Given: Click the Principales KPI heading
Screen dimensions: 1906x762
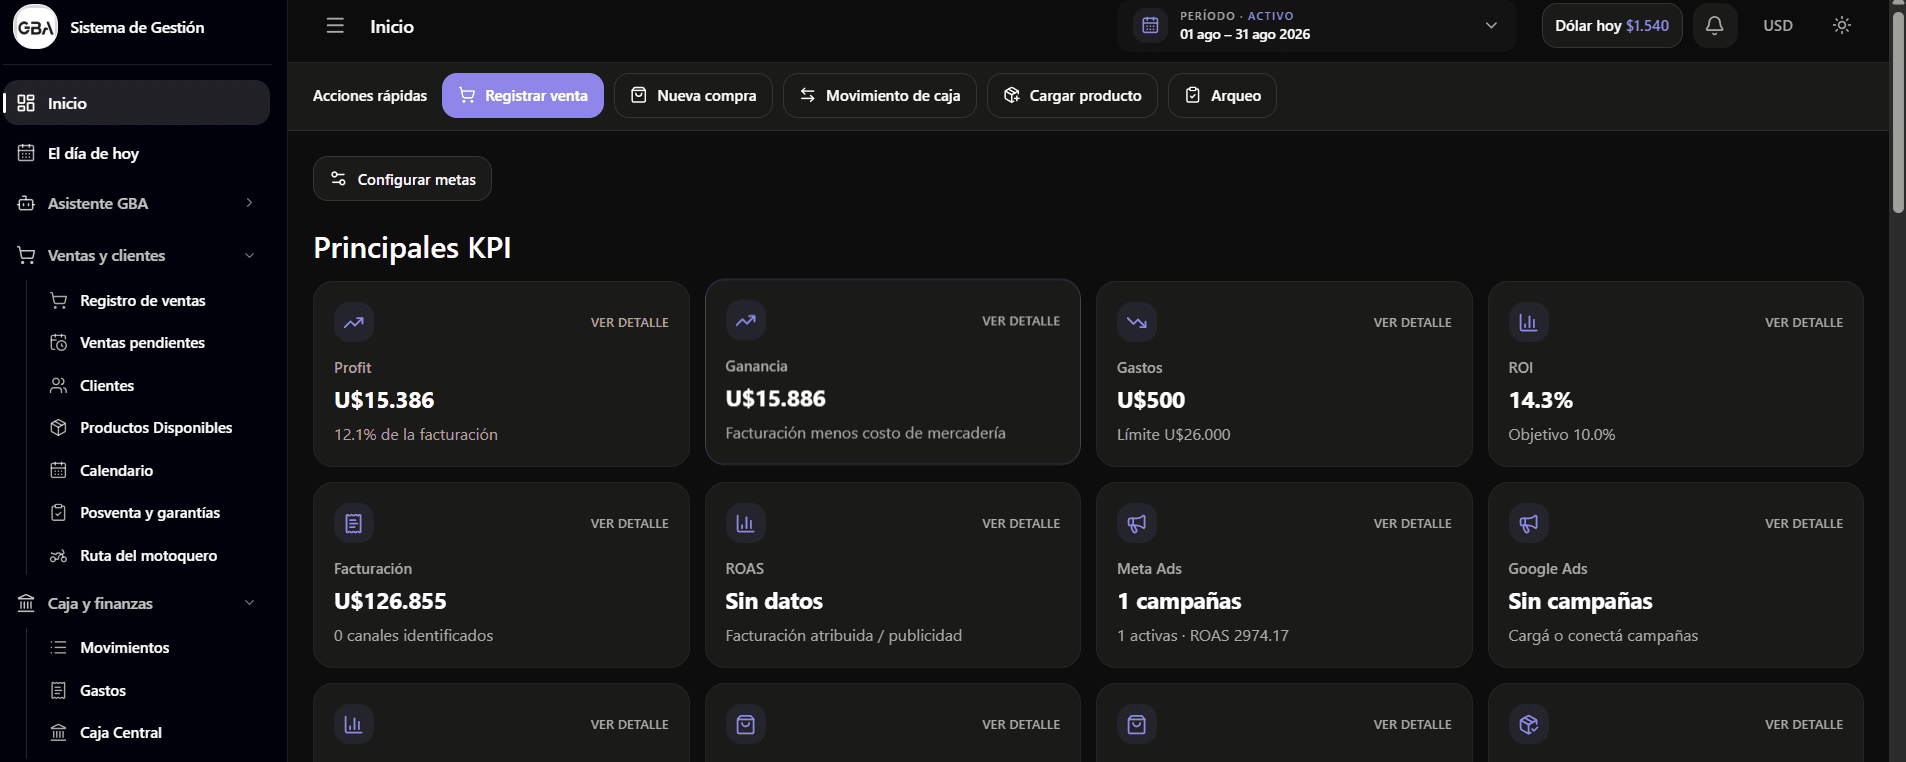Looking at the screenshot, I should [412, 248].
